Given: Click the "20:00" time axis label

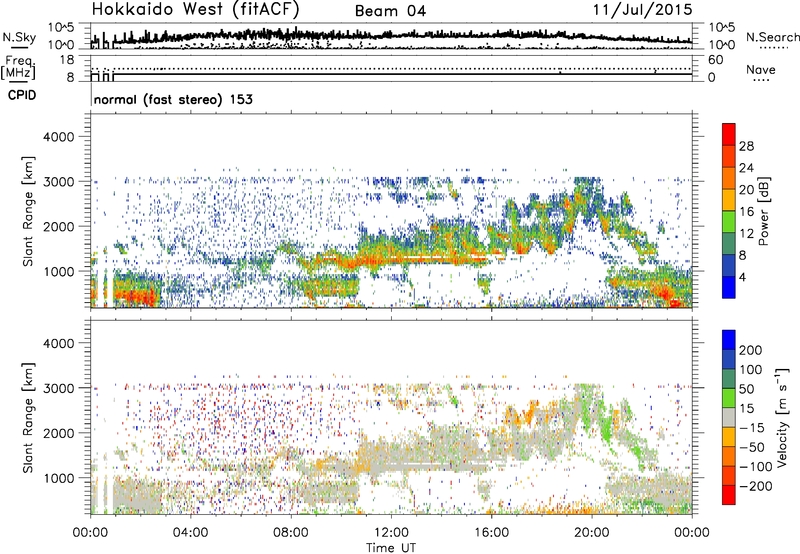Looking at the screenshot, I should click(591, 533).
